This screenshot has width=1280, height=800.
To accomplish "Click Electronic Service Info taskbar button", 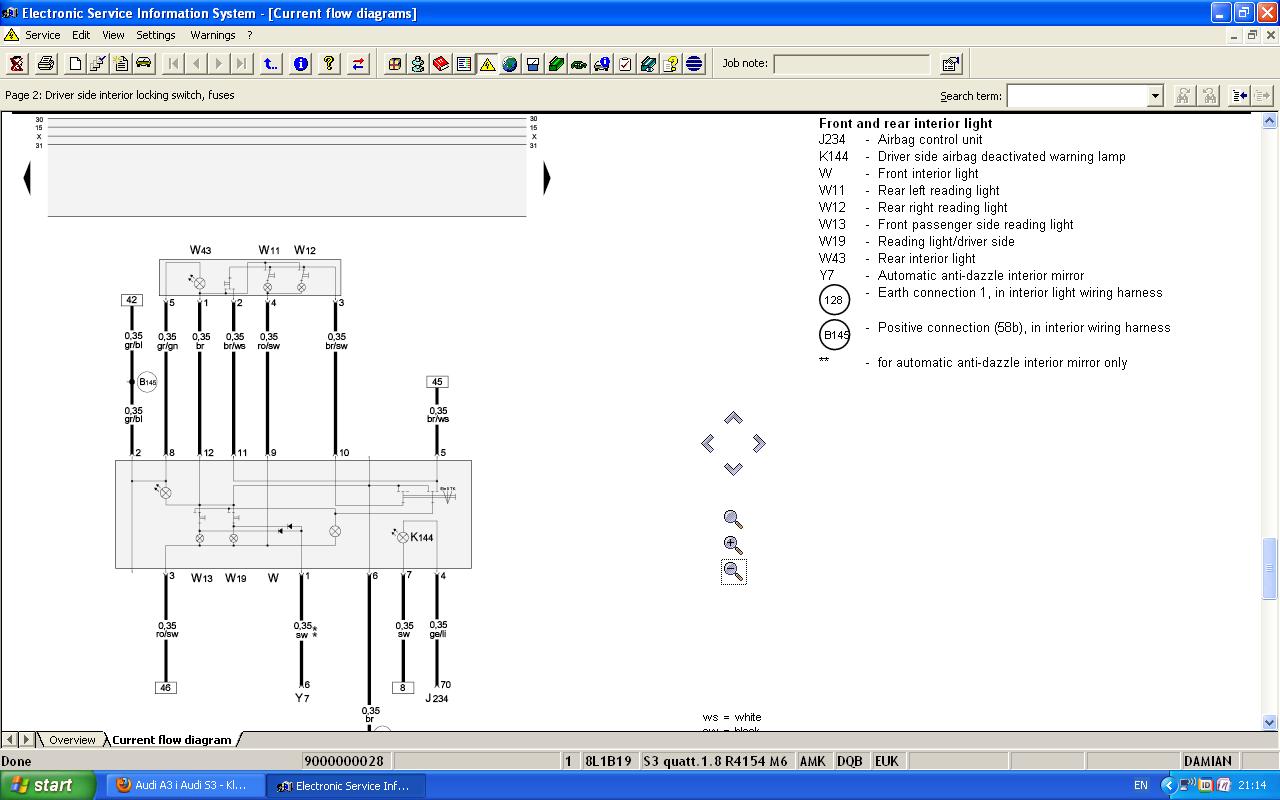I will tap(346, 785).
